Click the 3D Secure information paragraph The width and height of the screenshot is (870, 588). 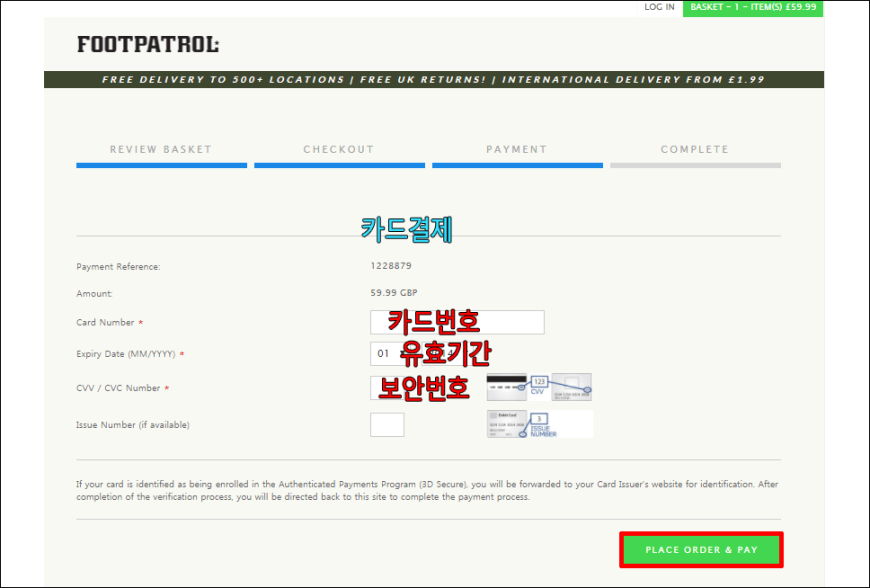click(x=427, y=490)
